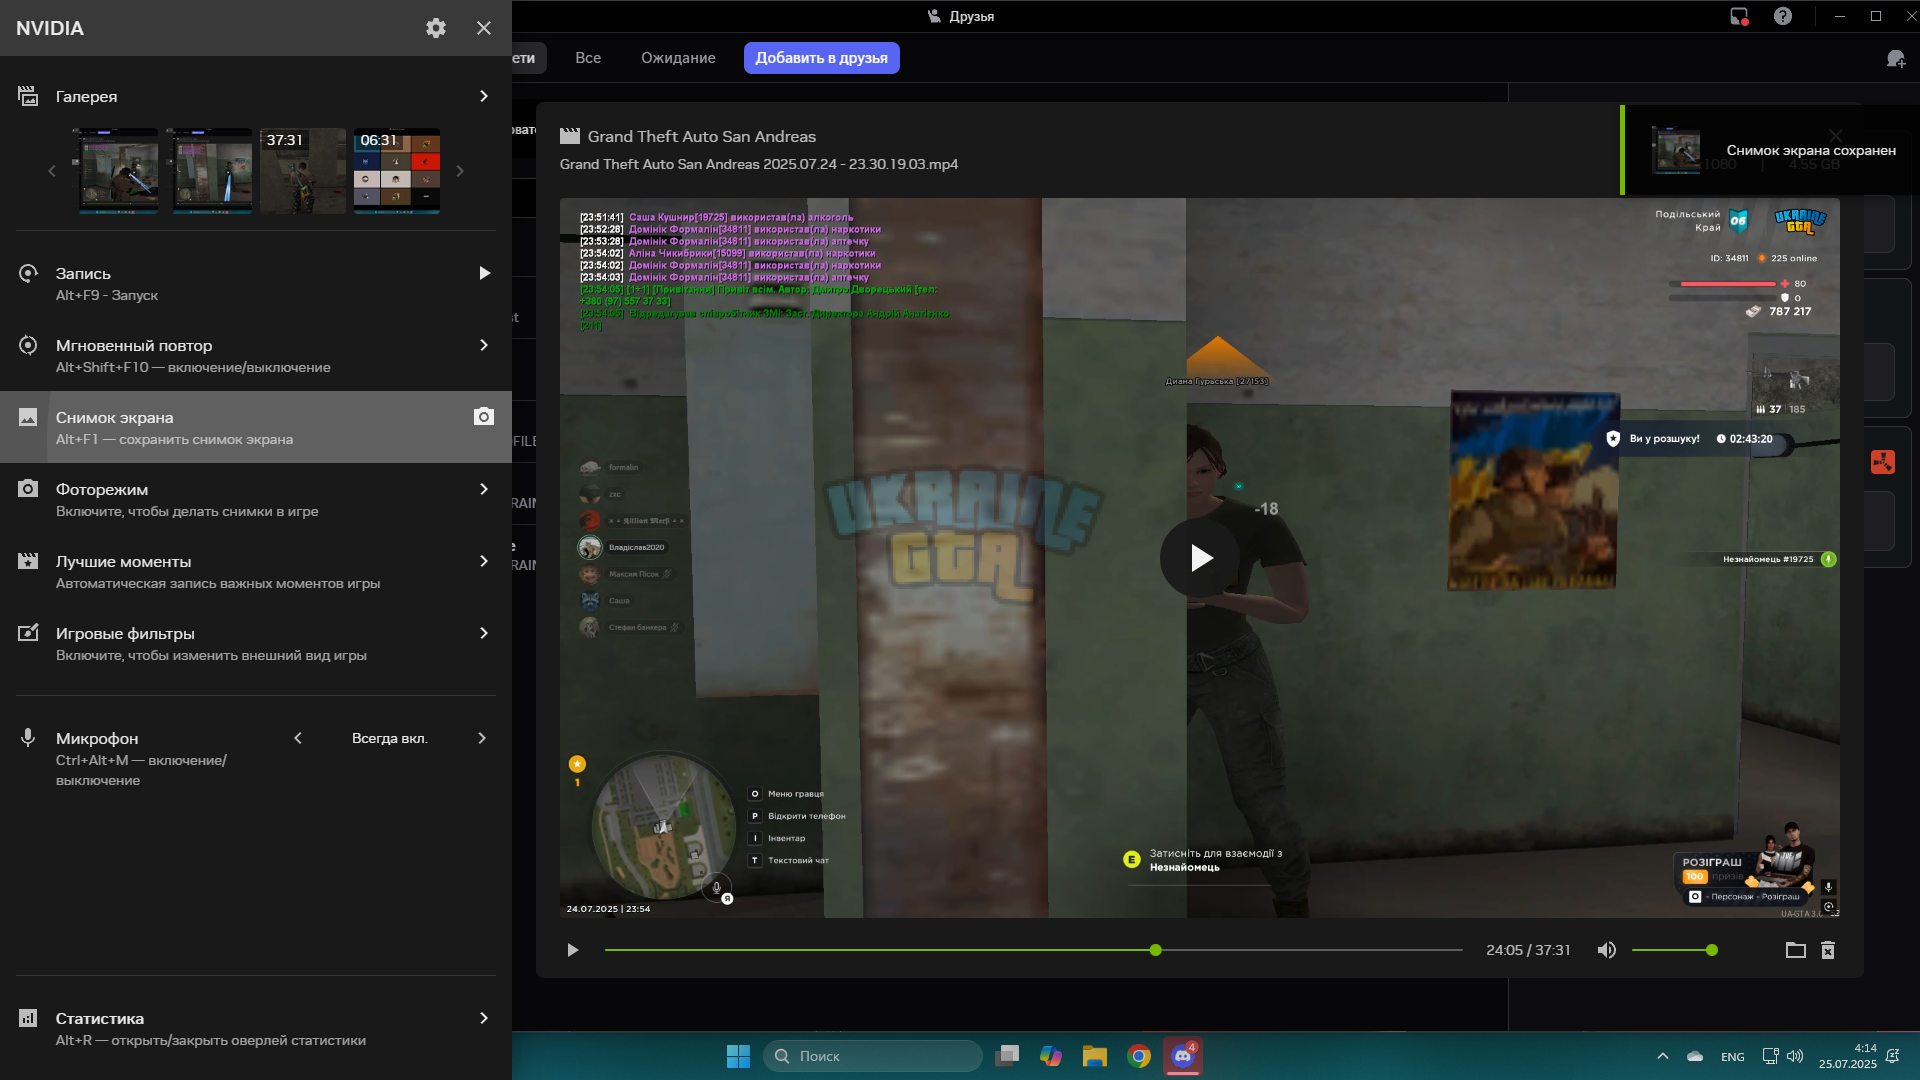The height and width of the screenshot is (1080, 1920).
Task: Click Добавить в друзья button
Action: 821,58
